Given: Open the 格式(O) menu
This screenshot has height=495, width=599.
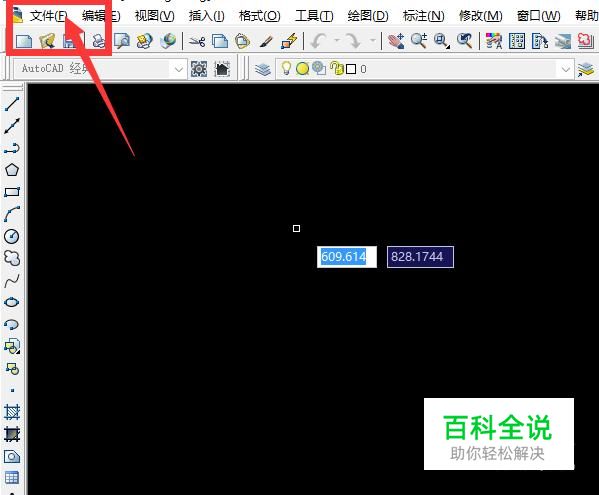Looking at the screenshot, I should click(259, 16).
